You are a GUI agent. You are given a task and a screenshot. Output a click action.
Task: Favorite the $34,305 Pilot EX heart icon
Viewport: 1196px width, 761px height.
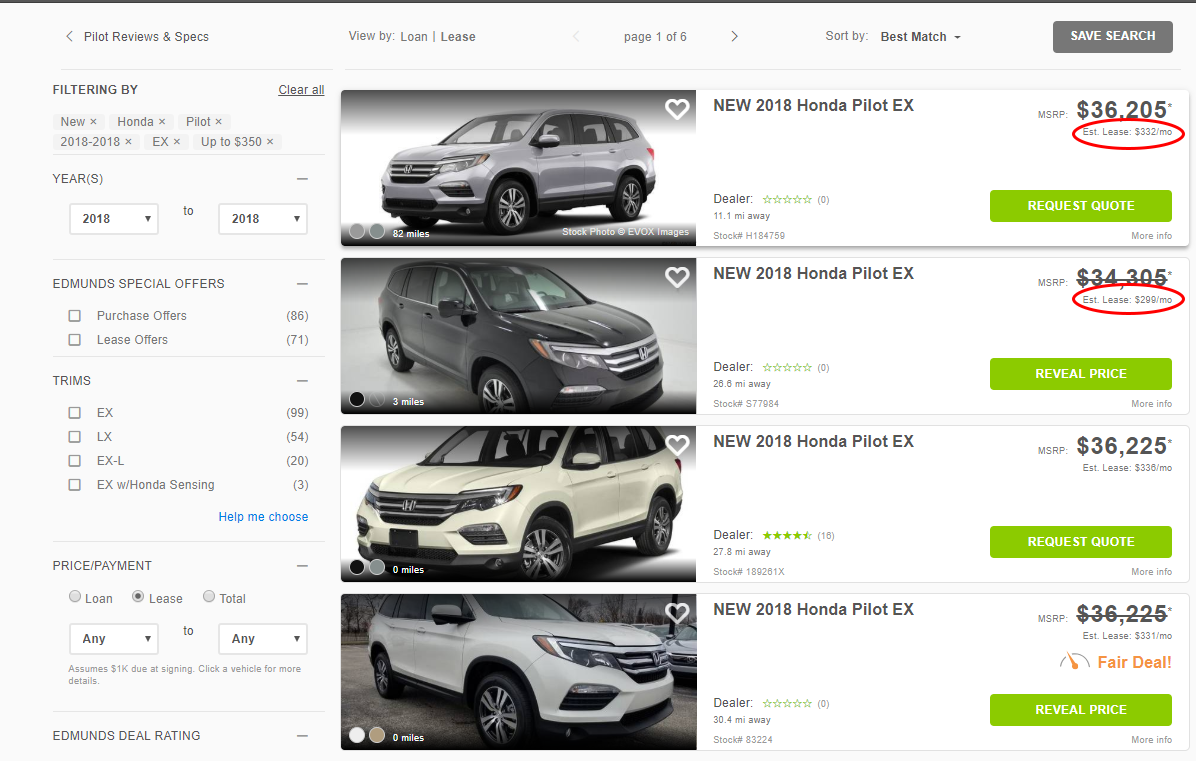[677, 277]
